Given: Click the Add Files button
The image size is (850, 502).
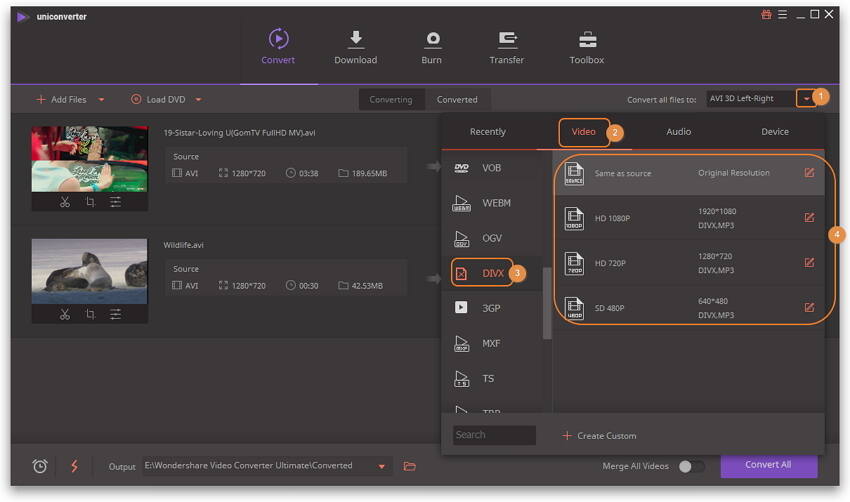Looking at the screenshot, I should tap(61, 100).
